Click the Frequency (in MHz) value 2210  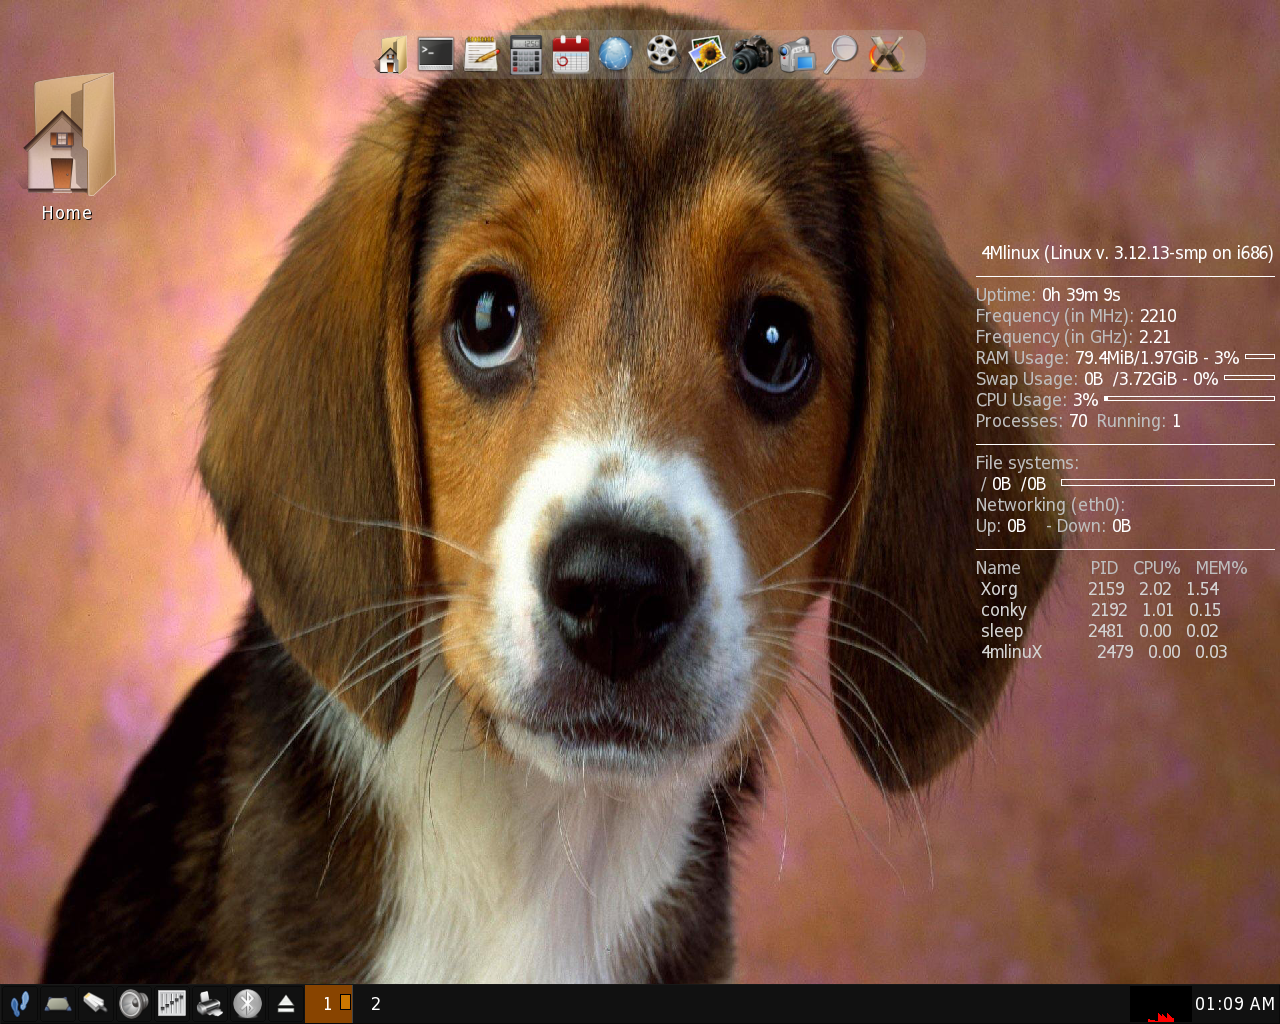coord(1158,316)
